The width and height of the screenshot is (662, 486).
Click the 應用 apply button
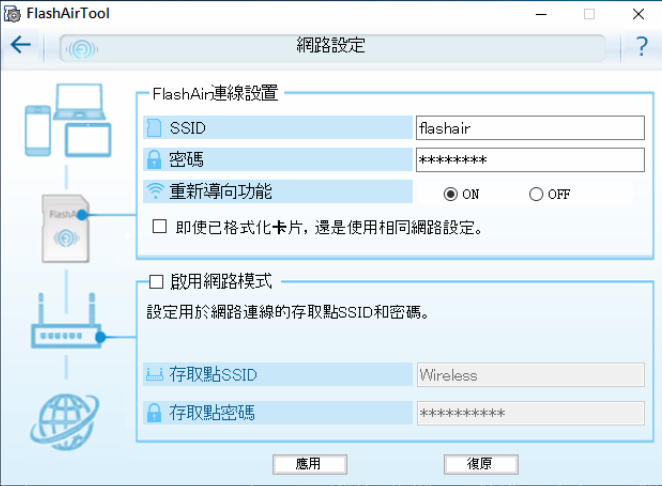click(309, 464)
